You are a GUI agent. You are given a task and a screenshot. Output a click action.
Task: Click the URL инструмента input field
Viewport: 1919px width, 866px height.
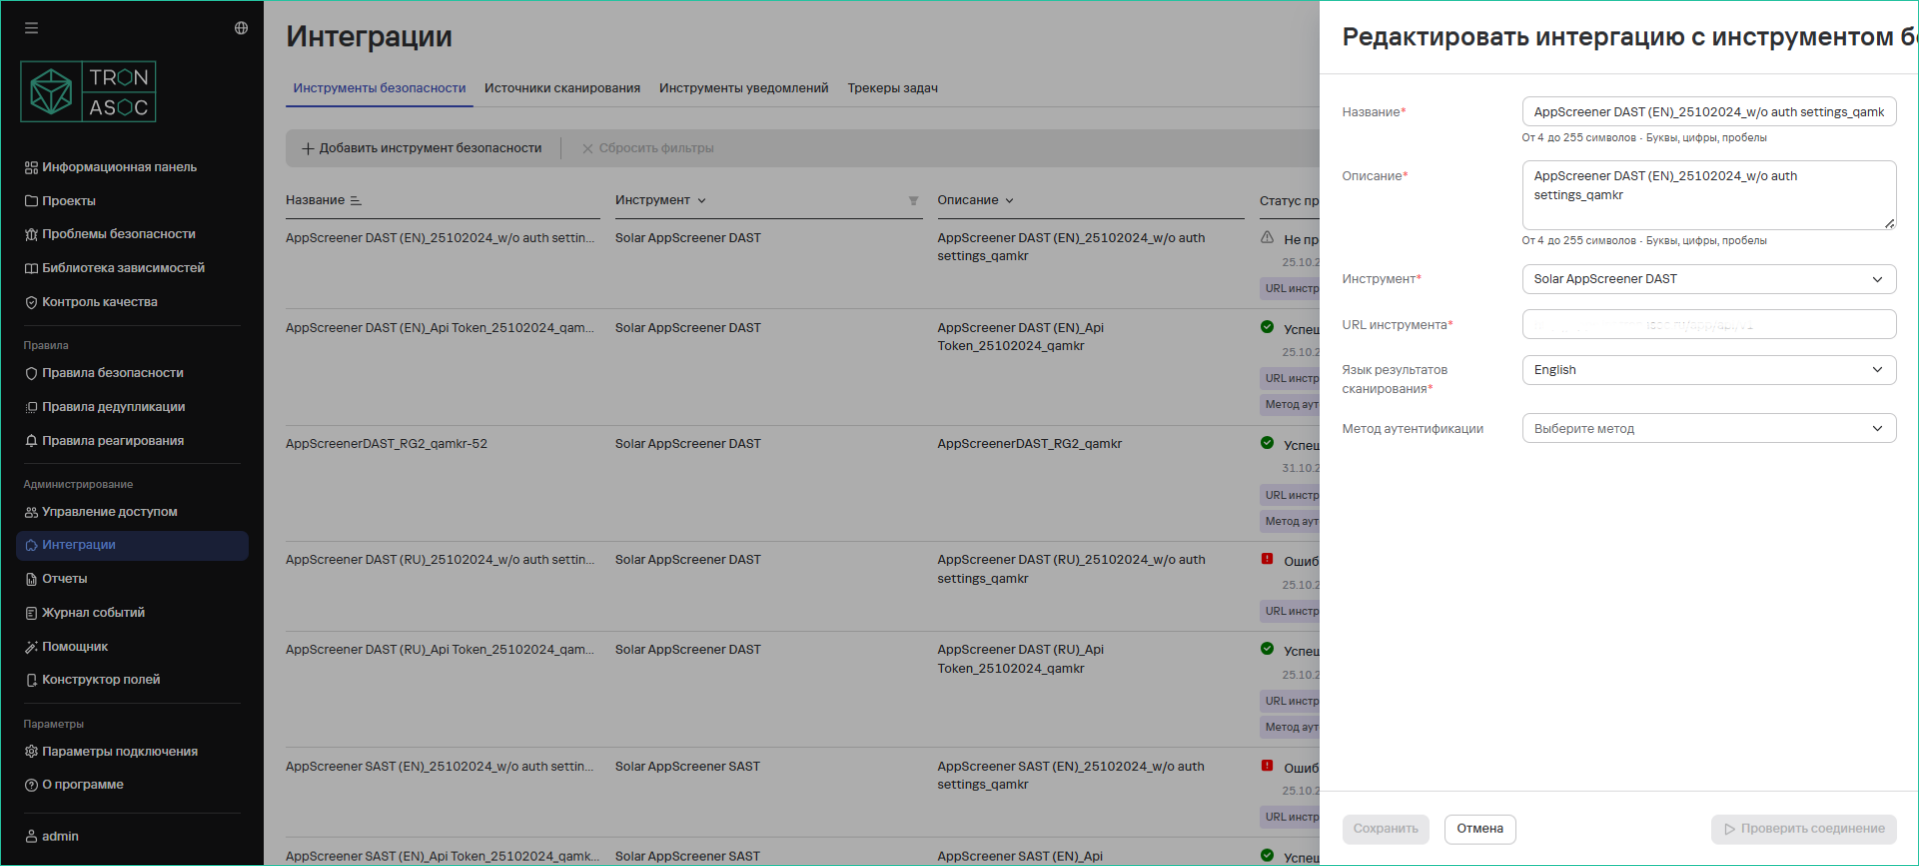point(1708,325)
